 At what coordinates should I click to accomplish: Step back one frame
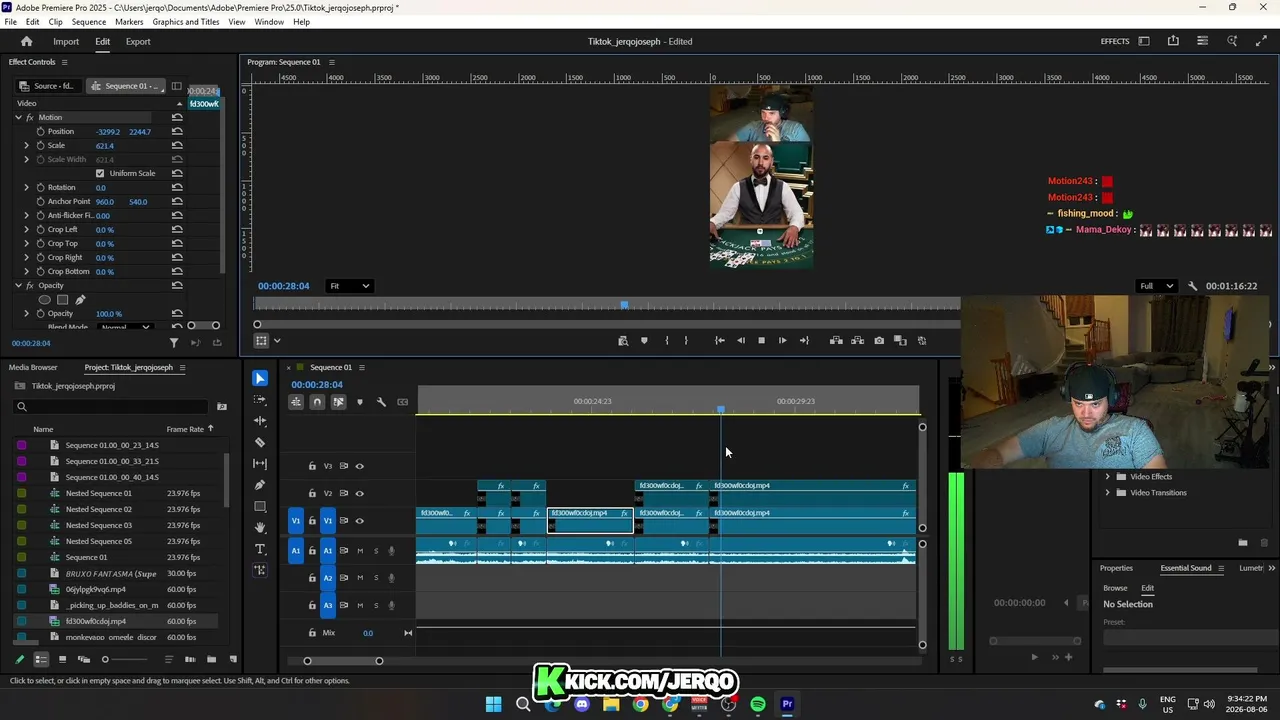(x=741, y=341)
